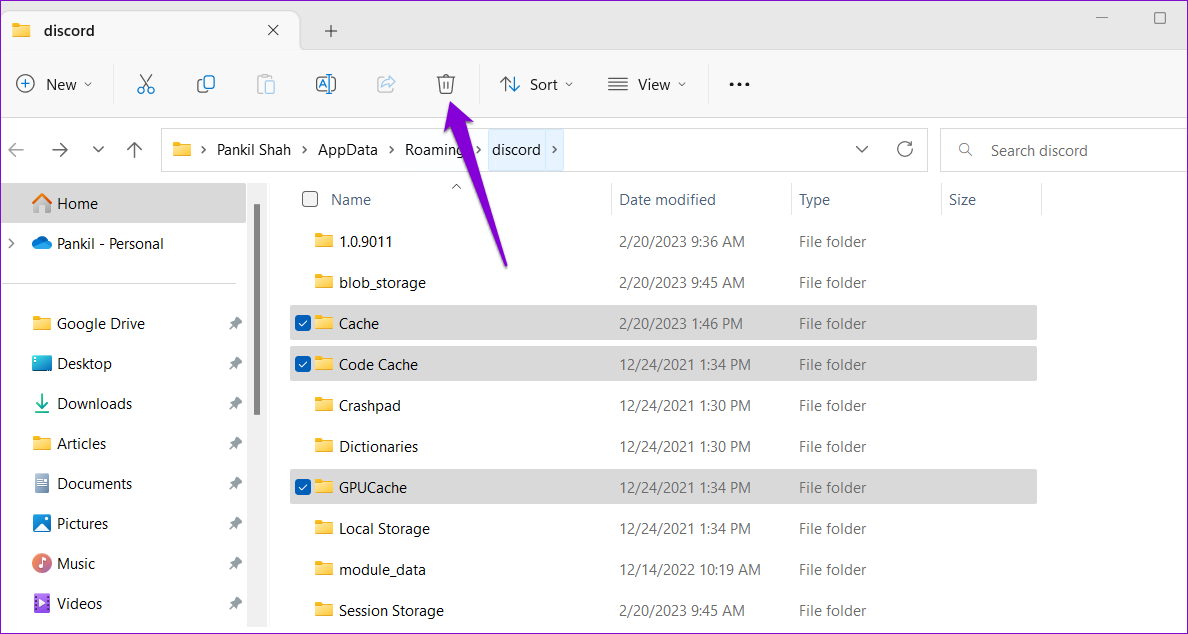The width and height of the screenshot is (1188, 634).
Task: Delete selected folders via trash icon
Action: pyautogui.click(x=446, y=84)
